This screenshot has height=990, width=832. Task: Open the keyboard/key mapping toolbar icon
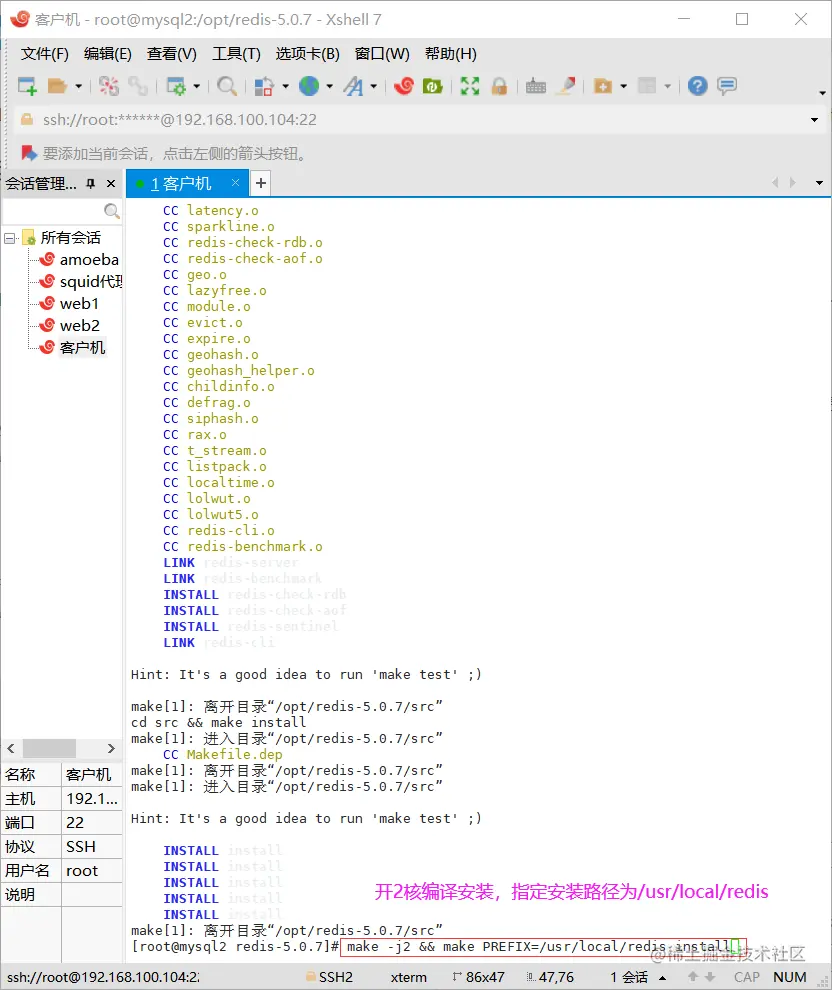(535, 86)
